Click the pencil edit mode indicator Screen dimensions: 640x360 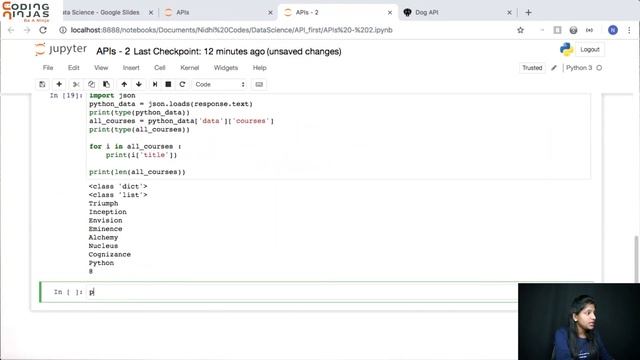554,68
